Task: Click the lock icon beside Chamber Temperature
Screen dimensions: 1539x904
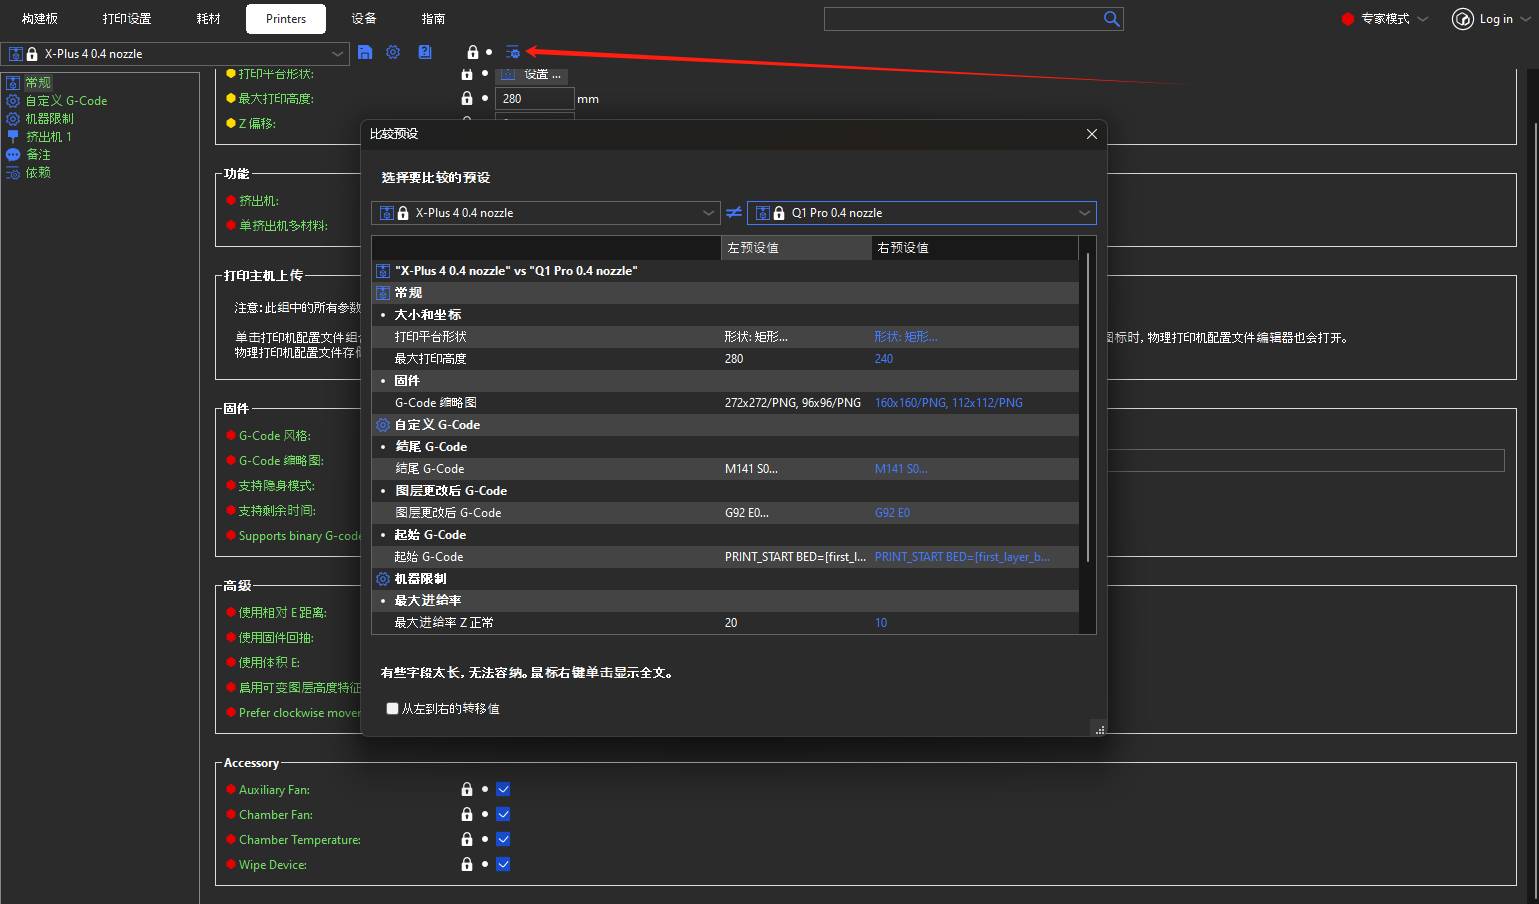Action: (x=467, y=839)
